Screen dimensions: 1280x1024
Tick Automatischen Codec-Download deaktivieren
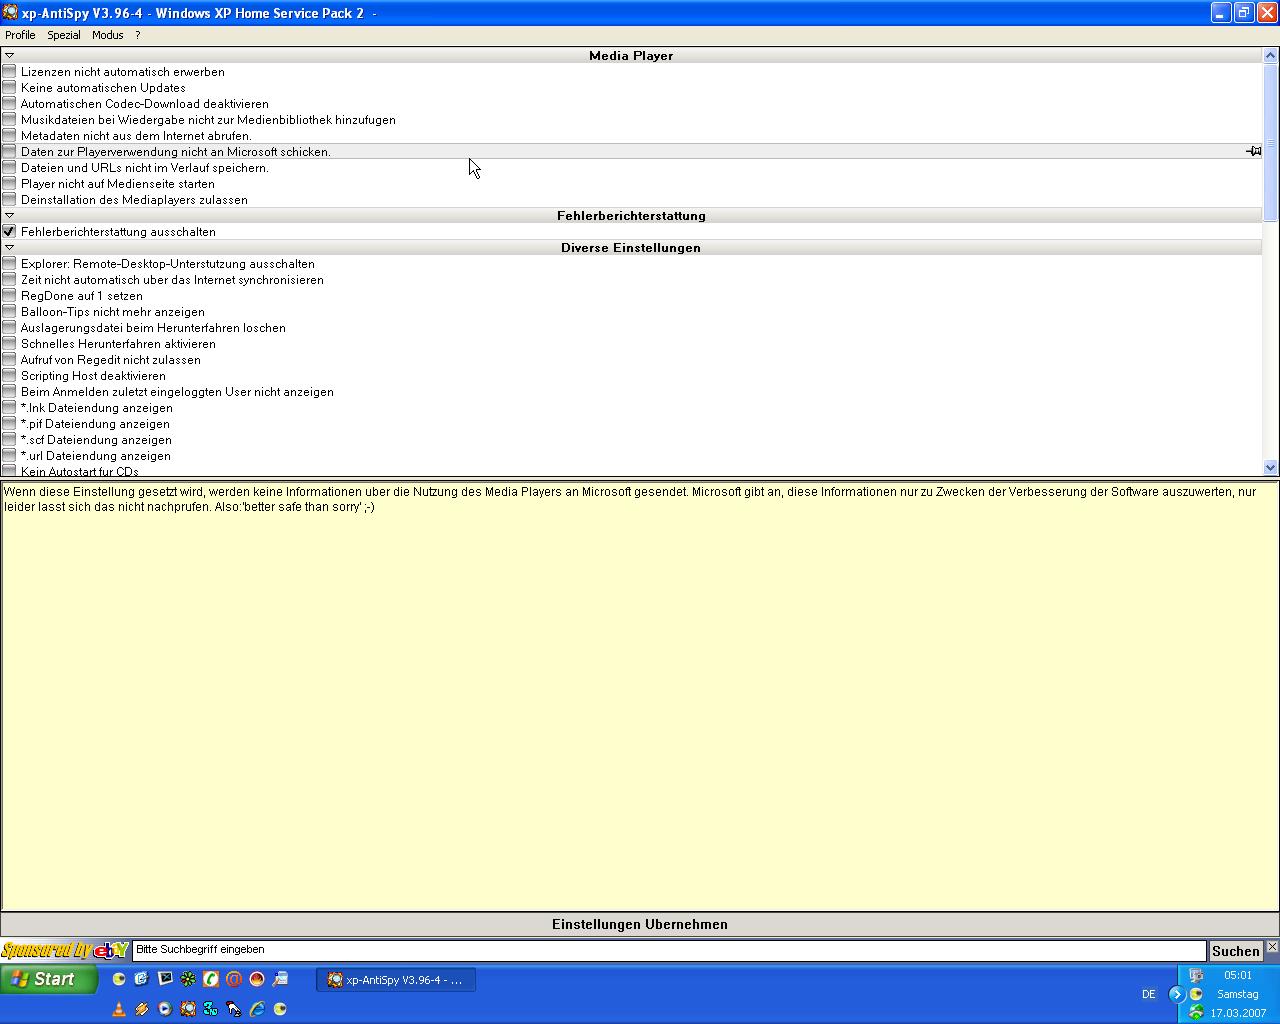pyautogui.click(x=9, y=103)
